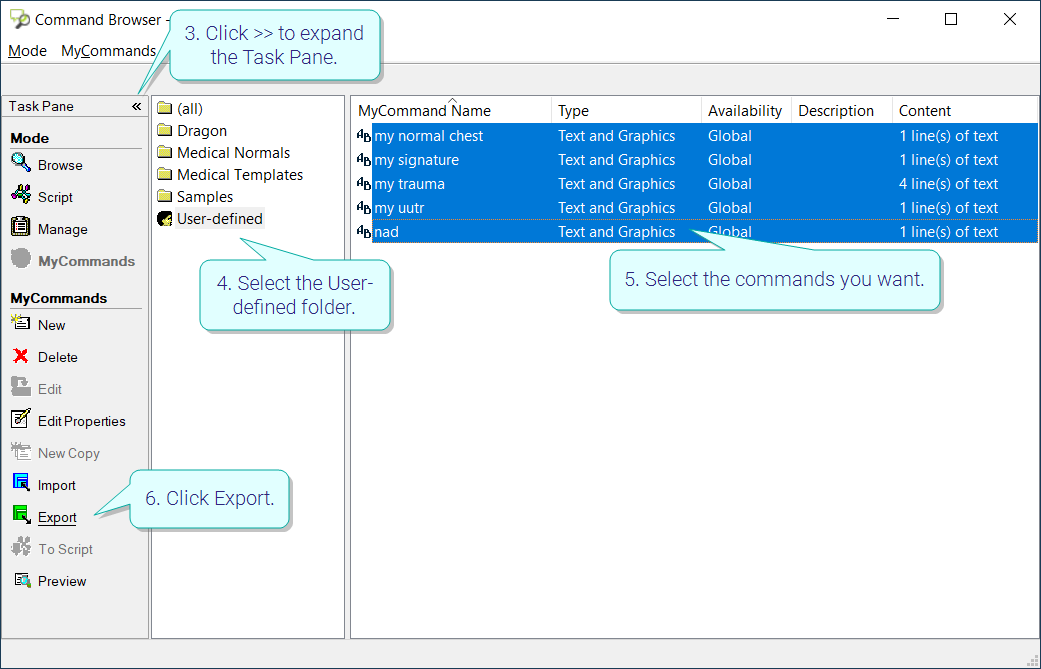Delete the selected commands
The height and width of the screenshot is (669, 1041).
click(x=58, y=357)
